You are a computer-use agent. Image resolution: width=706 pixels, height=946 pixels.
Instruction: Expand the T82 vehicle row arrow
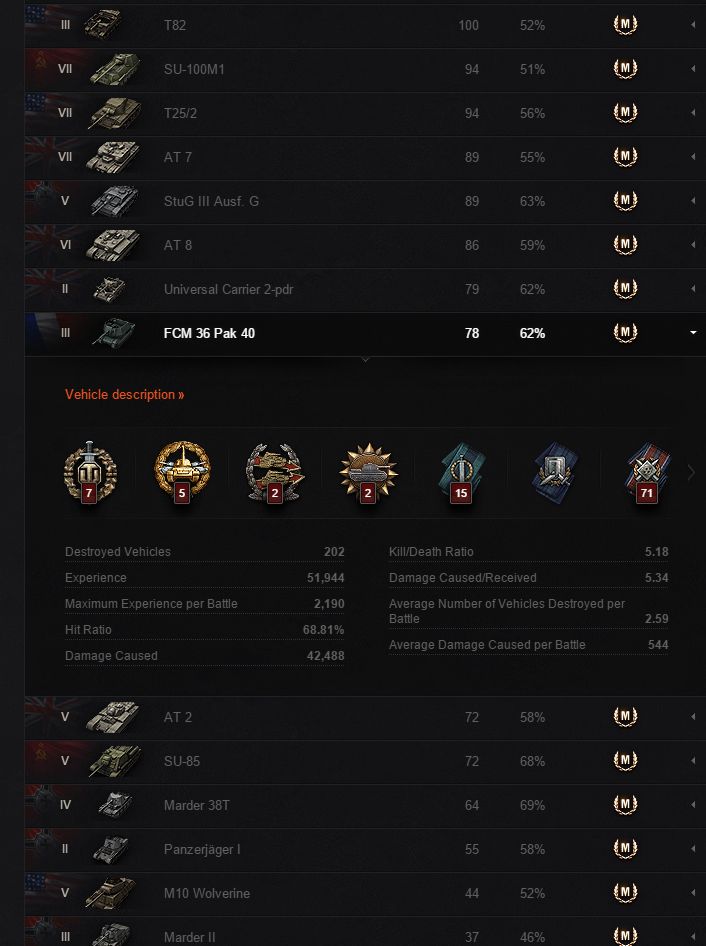[693, 25]
